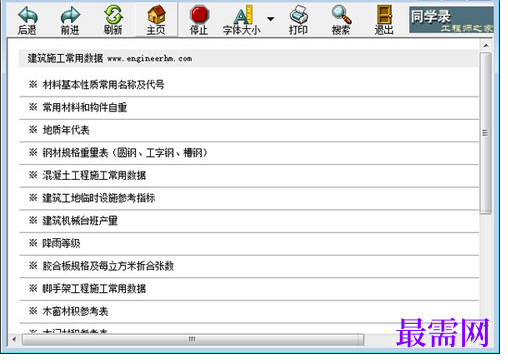The image size is (508, 364).
Task: Click the www.engineerhm.com header text
Action: tap(150, 59)
